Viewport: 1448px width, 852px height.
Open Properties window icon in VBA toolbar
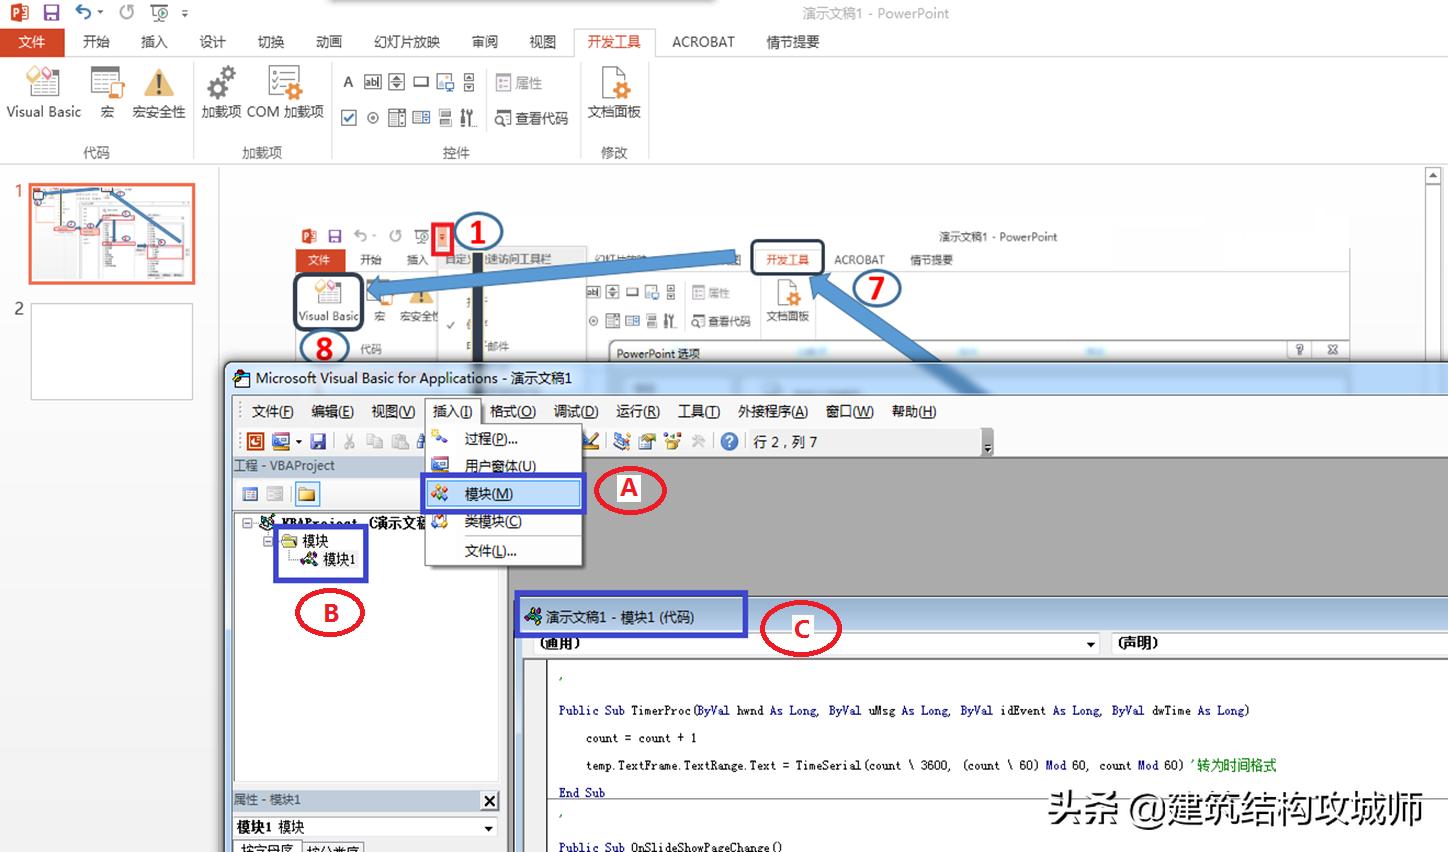pyautogui.click(x=647, y=441)
